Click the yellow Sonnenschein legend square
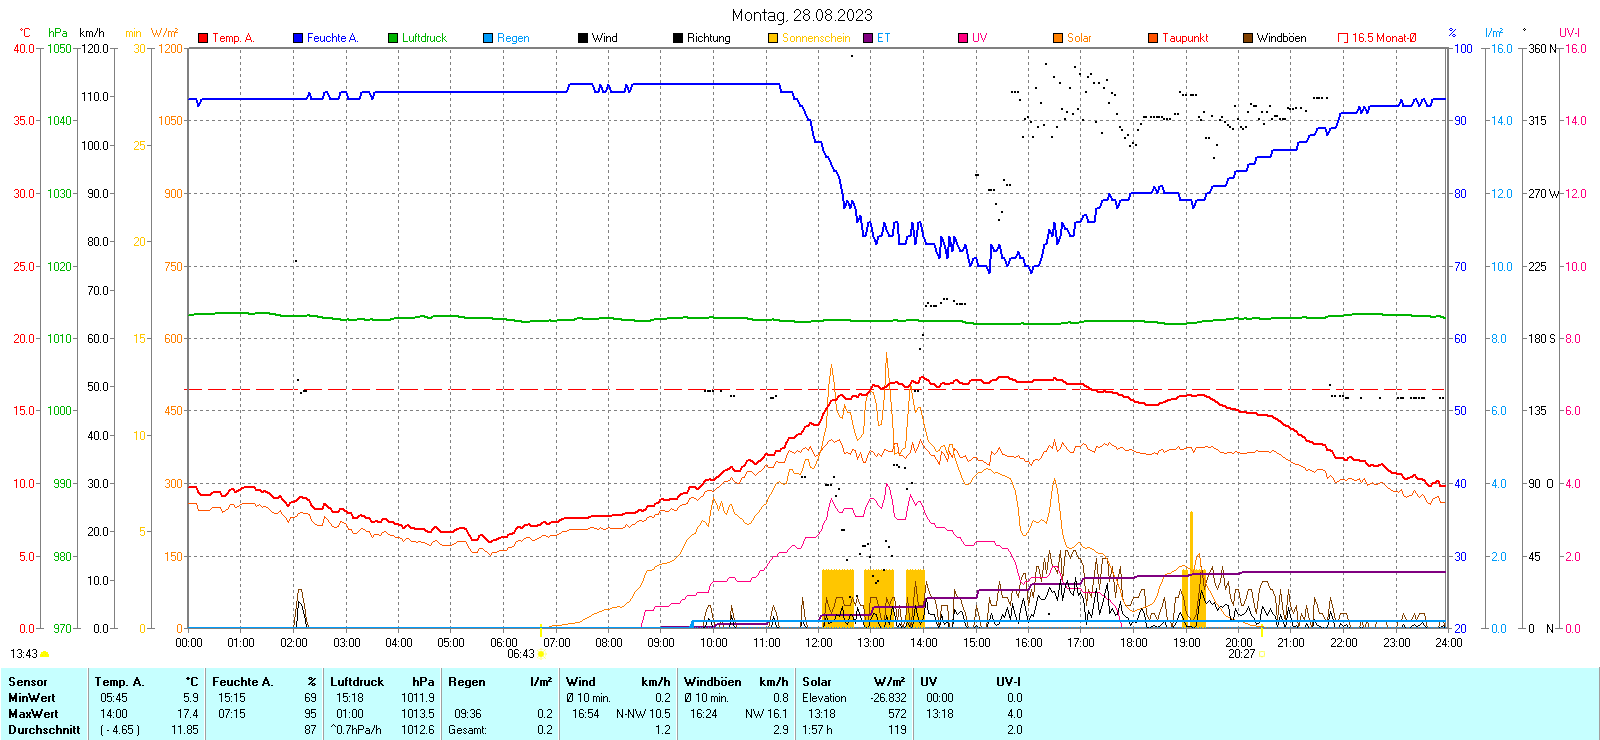This screenshot has height=740, width=1600. point(773,38)
